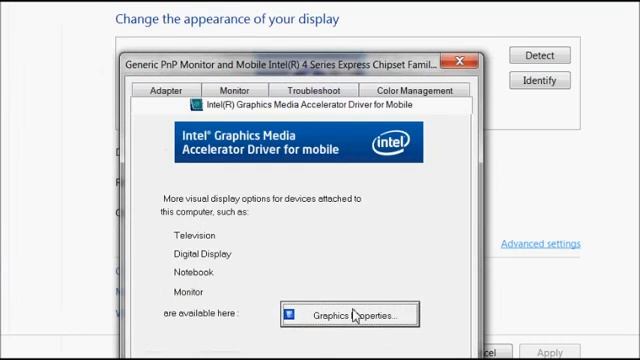The width and height of the screenshot is (640, 360).
Task: Switch to the Monitor tab
Action: [234, 91]
